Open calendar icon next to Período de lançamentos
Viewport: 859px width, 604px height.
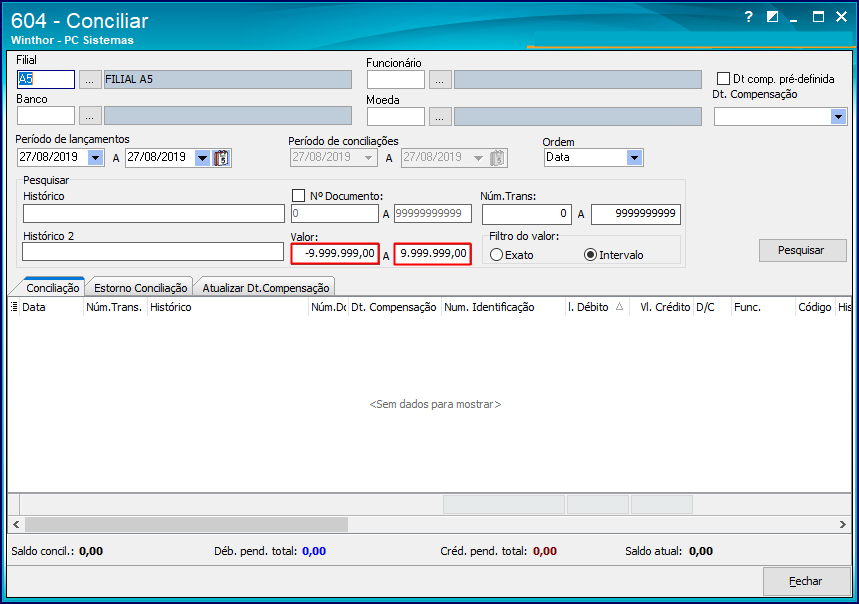(x=222, y=158)
